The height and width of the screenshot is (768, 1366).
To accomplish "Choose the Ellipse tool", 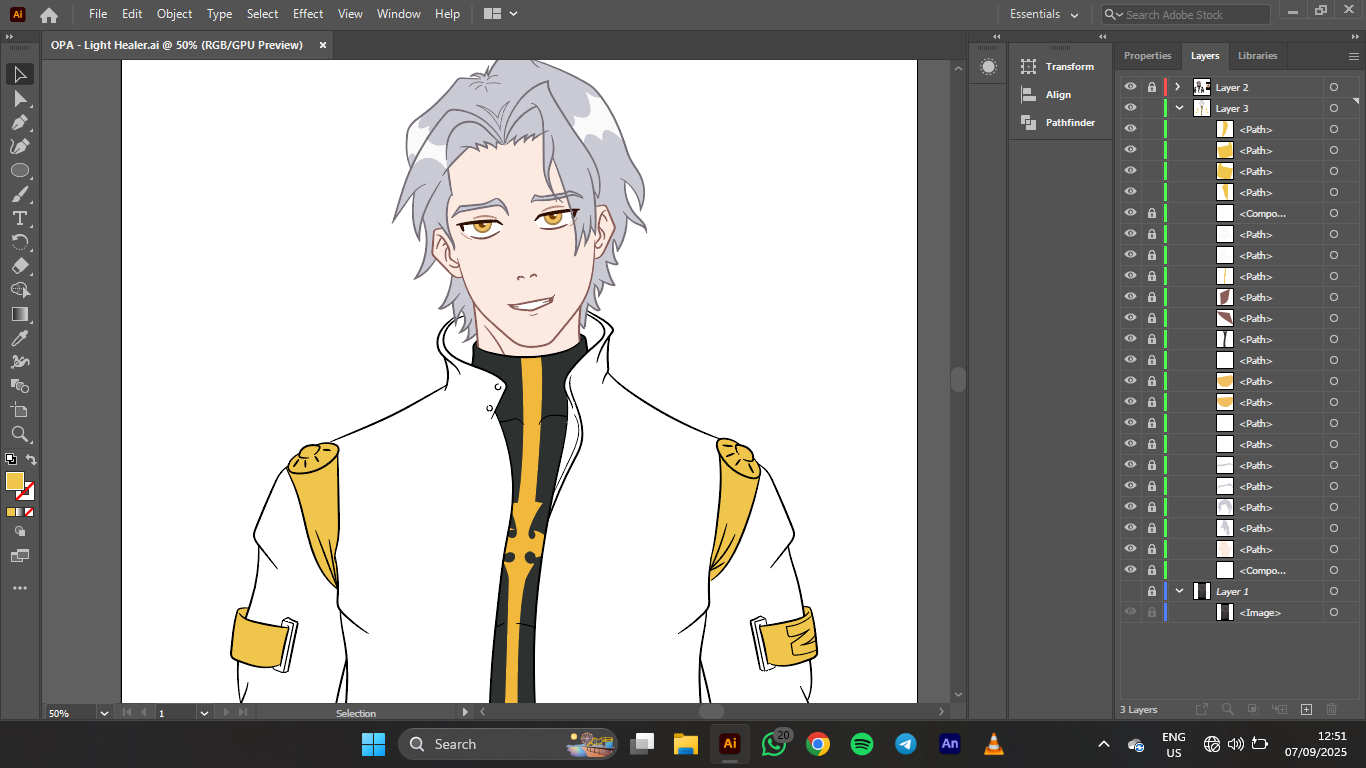I will coord(19,170).
